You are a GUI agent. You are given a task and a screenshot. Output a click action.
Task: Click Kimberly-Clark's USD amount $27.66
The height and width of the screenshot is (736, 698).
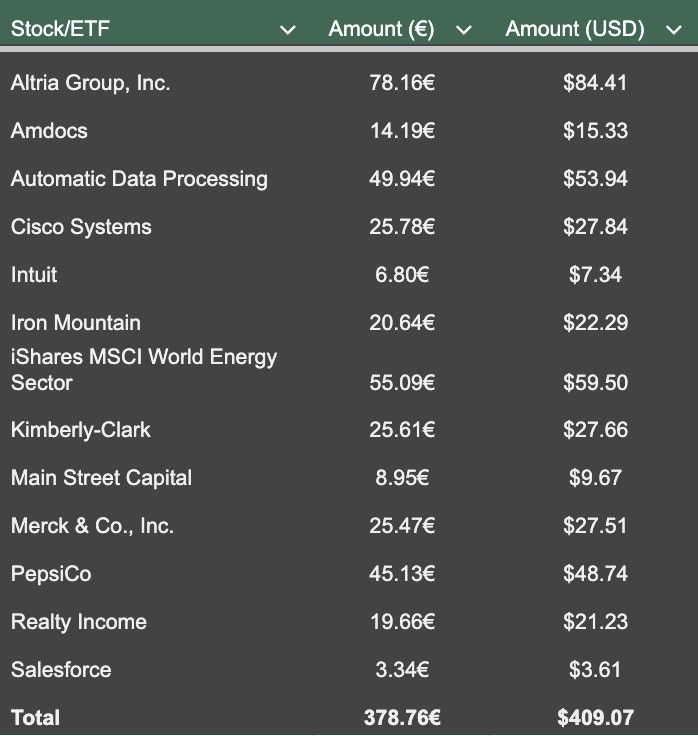(595, 430)
